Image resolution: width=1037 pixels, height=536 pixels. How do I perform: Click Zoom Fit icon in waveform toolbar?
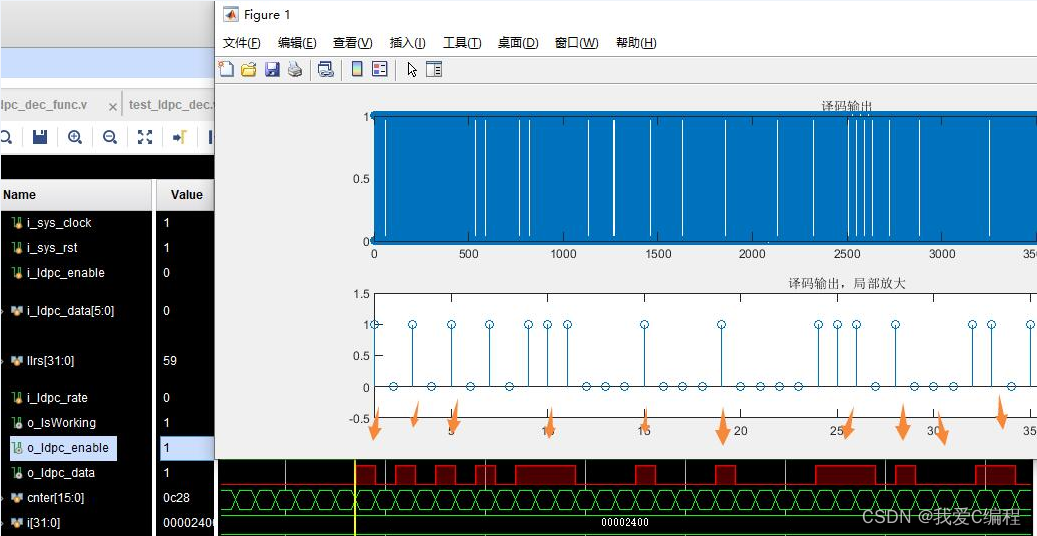[x=145, y=137]
